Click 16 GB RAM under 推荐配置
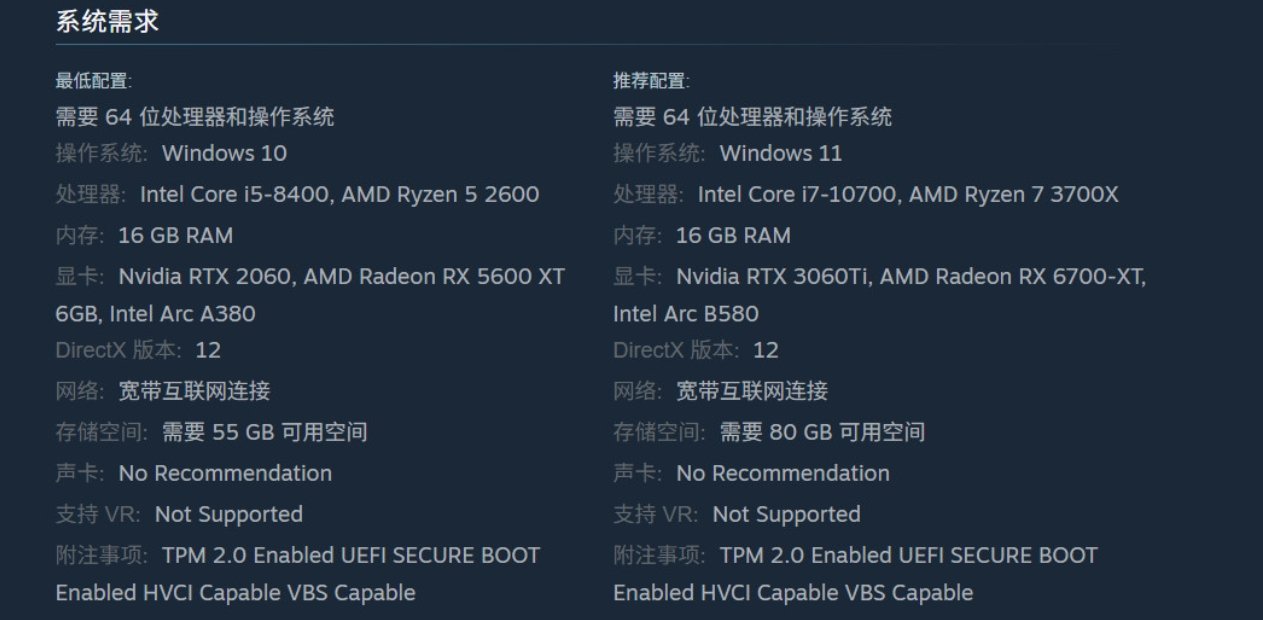Screen dimensions: 1263x620 [x=733, y=236]
